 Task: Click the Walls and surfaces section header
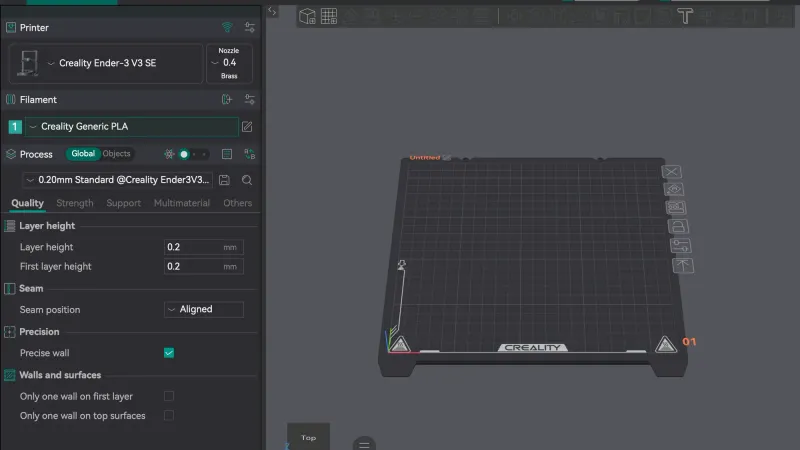click(x=60, y=375)
